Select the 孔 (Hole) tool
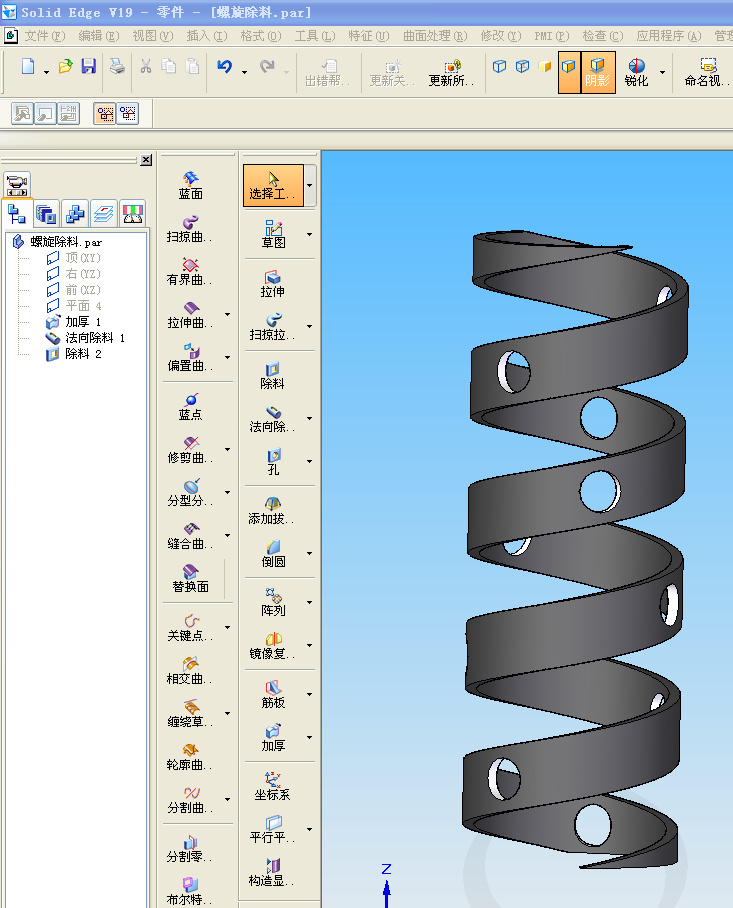The image size is (733, 908). [273, 462]
